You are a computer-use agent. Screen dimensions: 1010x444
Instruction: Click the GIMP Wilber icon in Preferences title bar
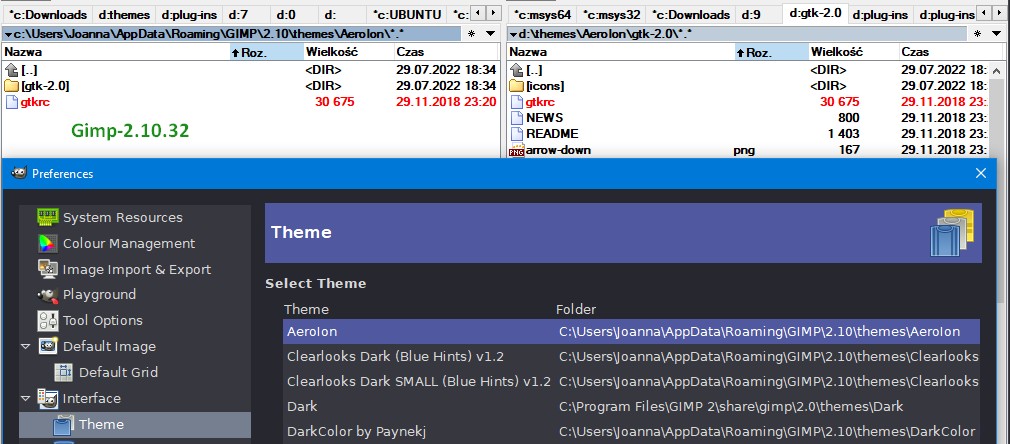tap(19, 173)
